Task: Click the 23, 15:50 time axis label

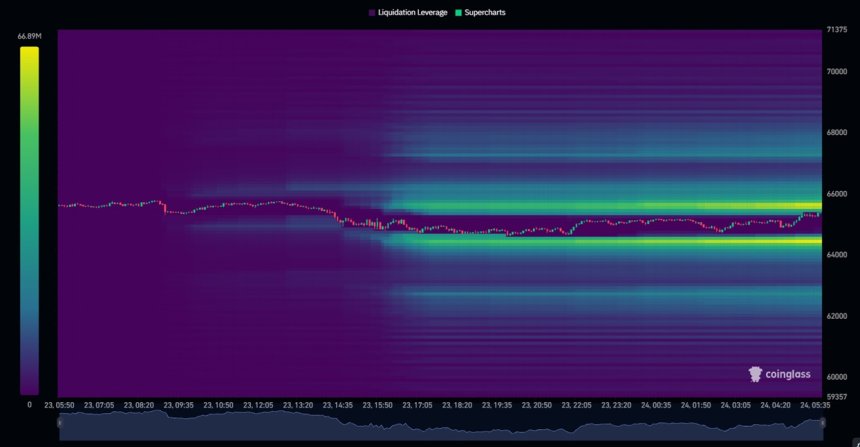Action: click(377, 405)
